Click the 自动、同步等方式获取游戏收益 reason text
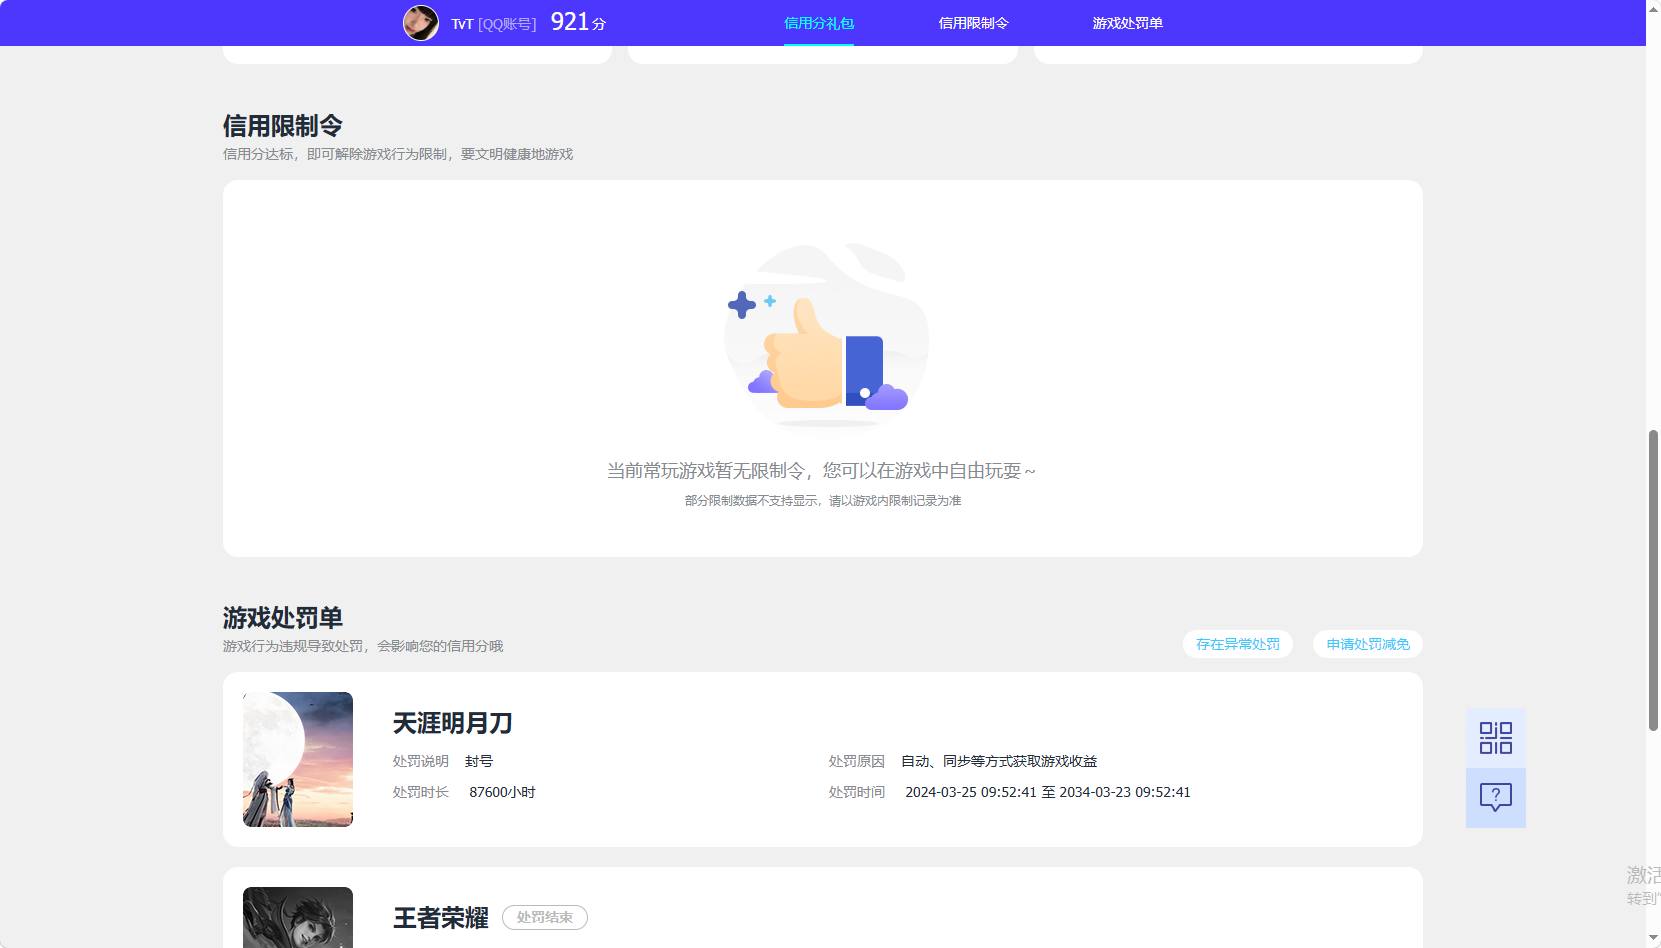Image resolution: width=1661 pixels, height=948 pixels. (999, 761)
